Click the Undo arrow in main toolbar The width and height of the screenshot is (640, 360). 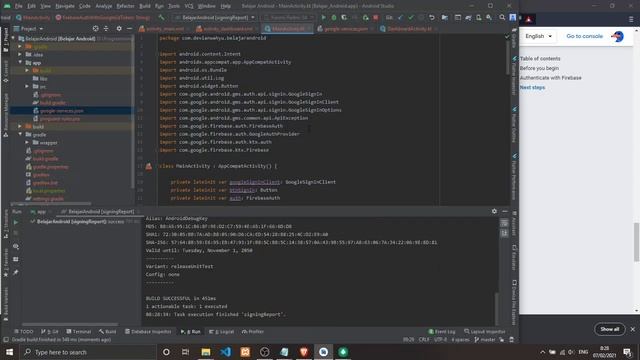[432, 18]
